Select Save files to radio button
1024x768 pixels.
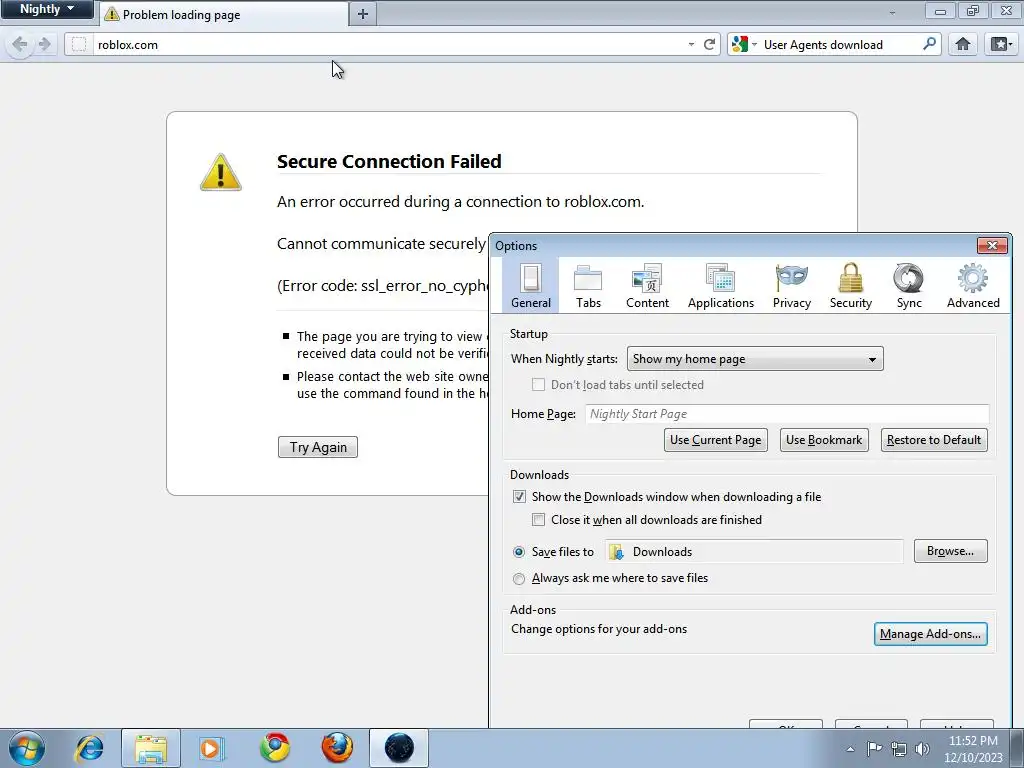pos(519,552)
